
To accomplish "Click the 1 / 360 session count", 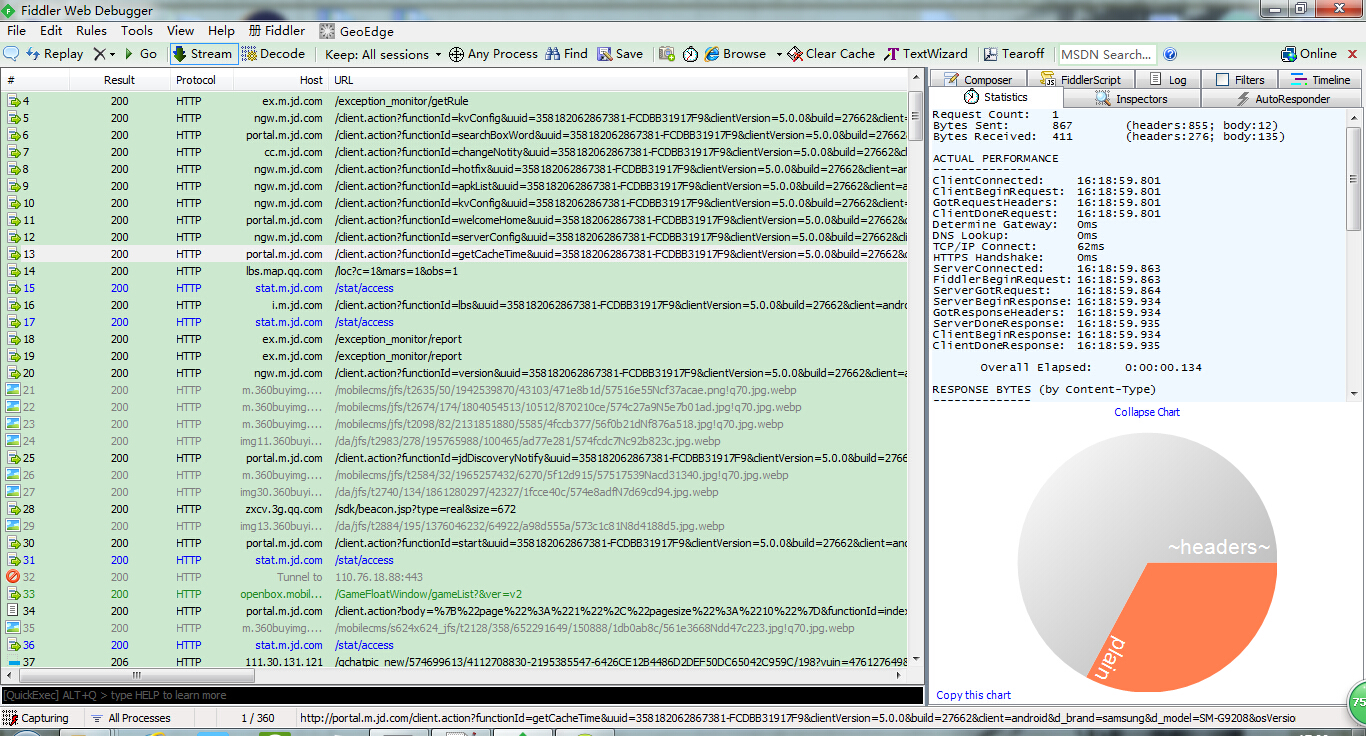I will [x=258, y=718].
